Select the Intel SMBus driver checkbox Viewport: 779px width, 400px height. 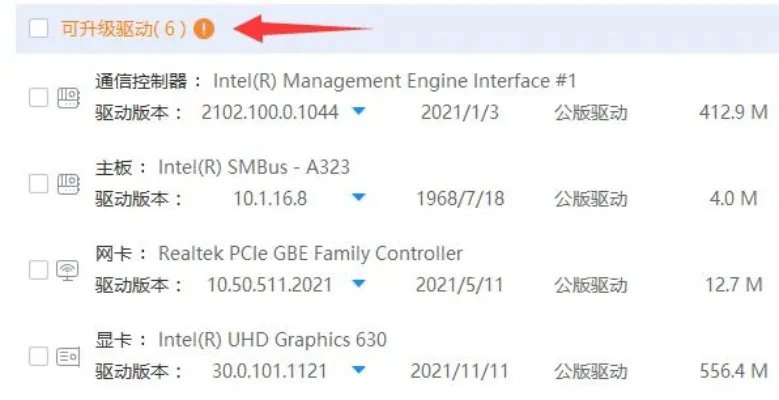coord(38,183)
